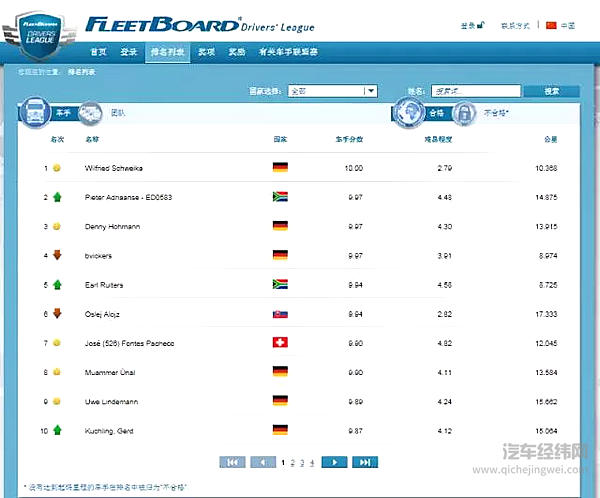Open the fifth navigation menu item

point(236,52)
